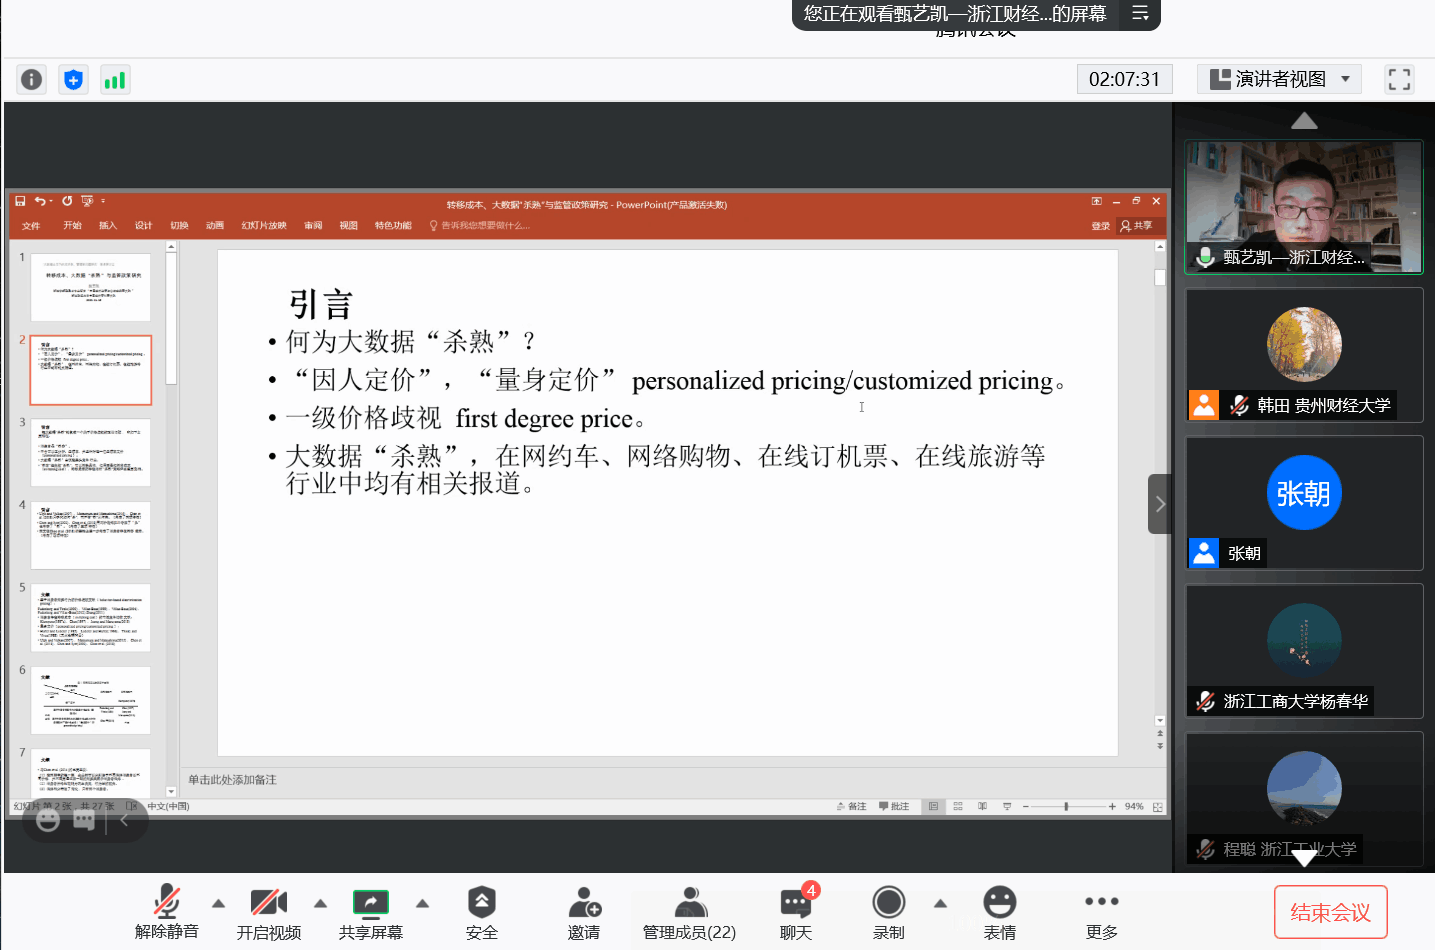This screenshot has height=950, width=1435.
Task: Expand audio options arrow beside microphone
Action: point(218,903)
